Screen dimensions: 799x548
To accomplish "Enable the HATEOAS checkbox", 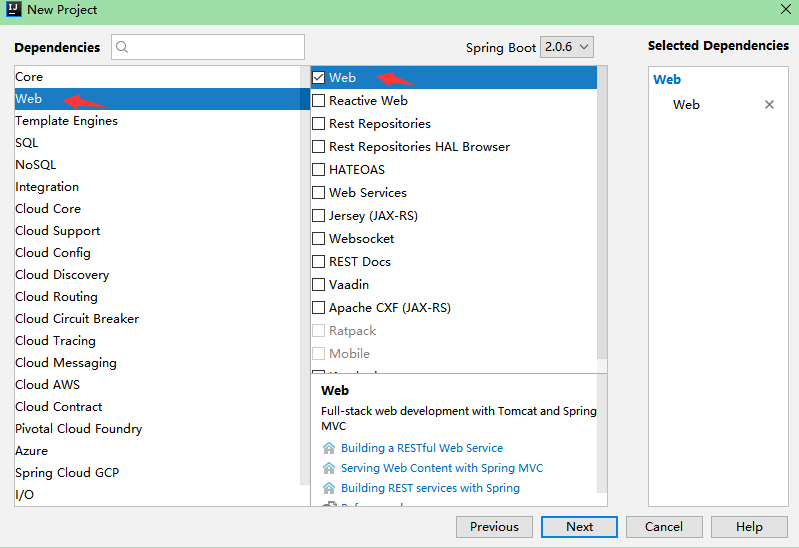I will coord(318,169).
